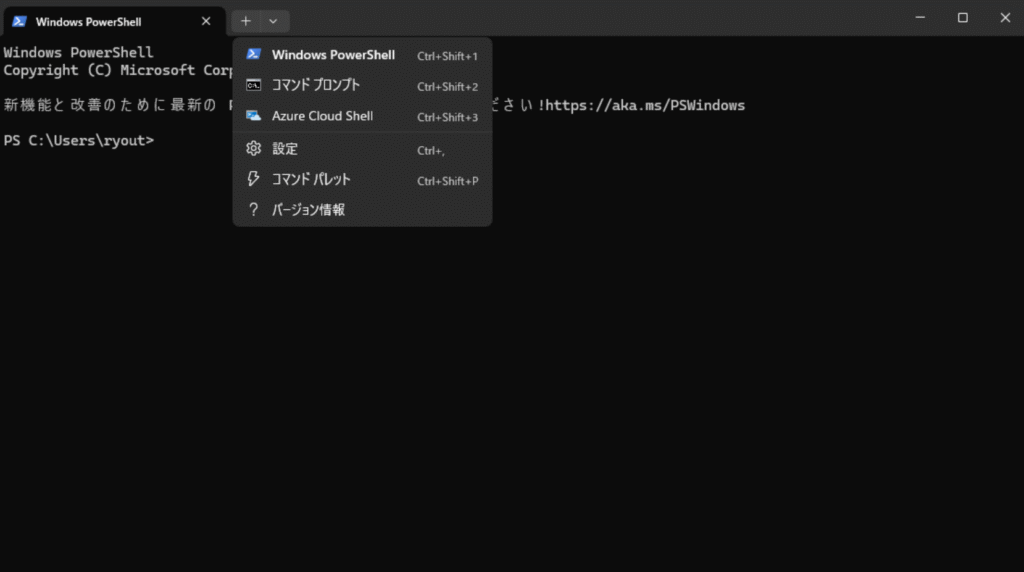Show バージョン情報 from the menu
The height and width of the screenshot is (572, 1024).
308,210
